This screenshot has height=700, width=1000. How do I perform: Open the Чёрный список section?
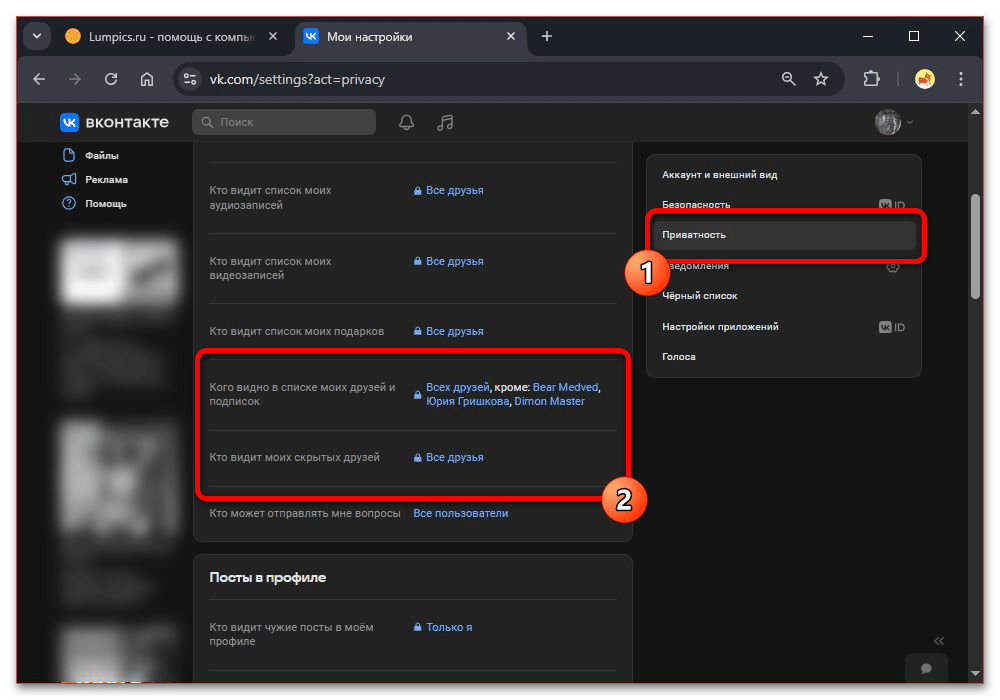coord(783,296)
